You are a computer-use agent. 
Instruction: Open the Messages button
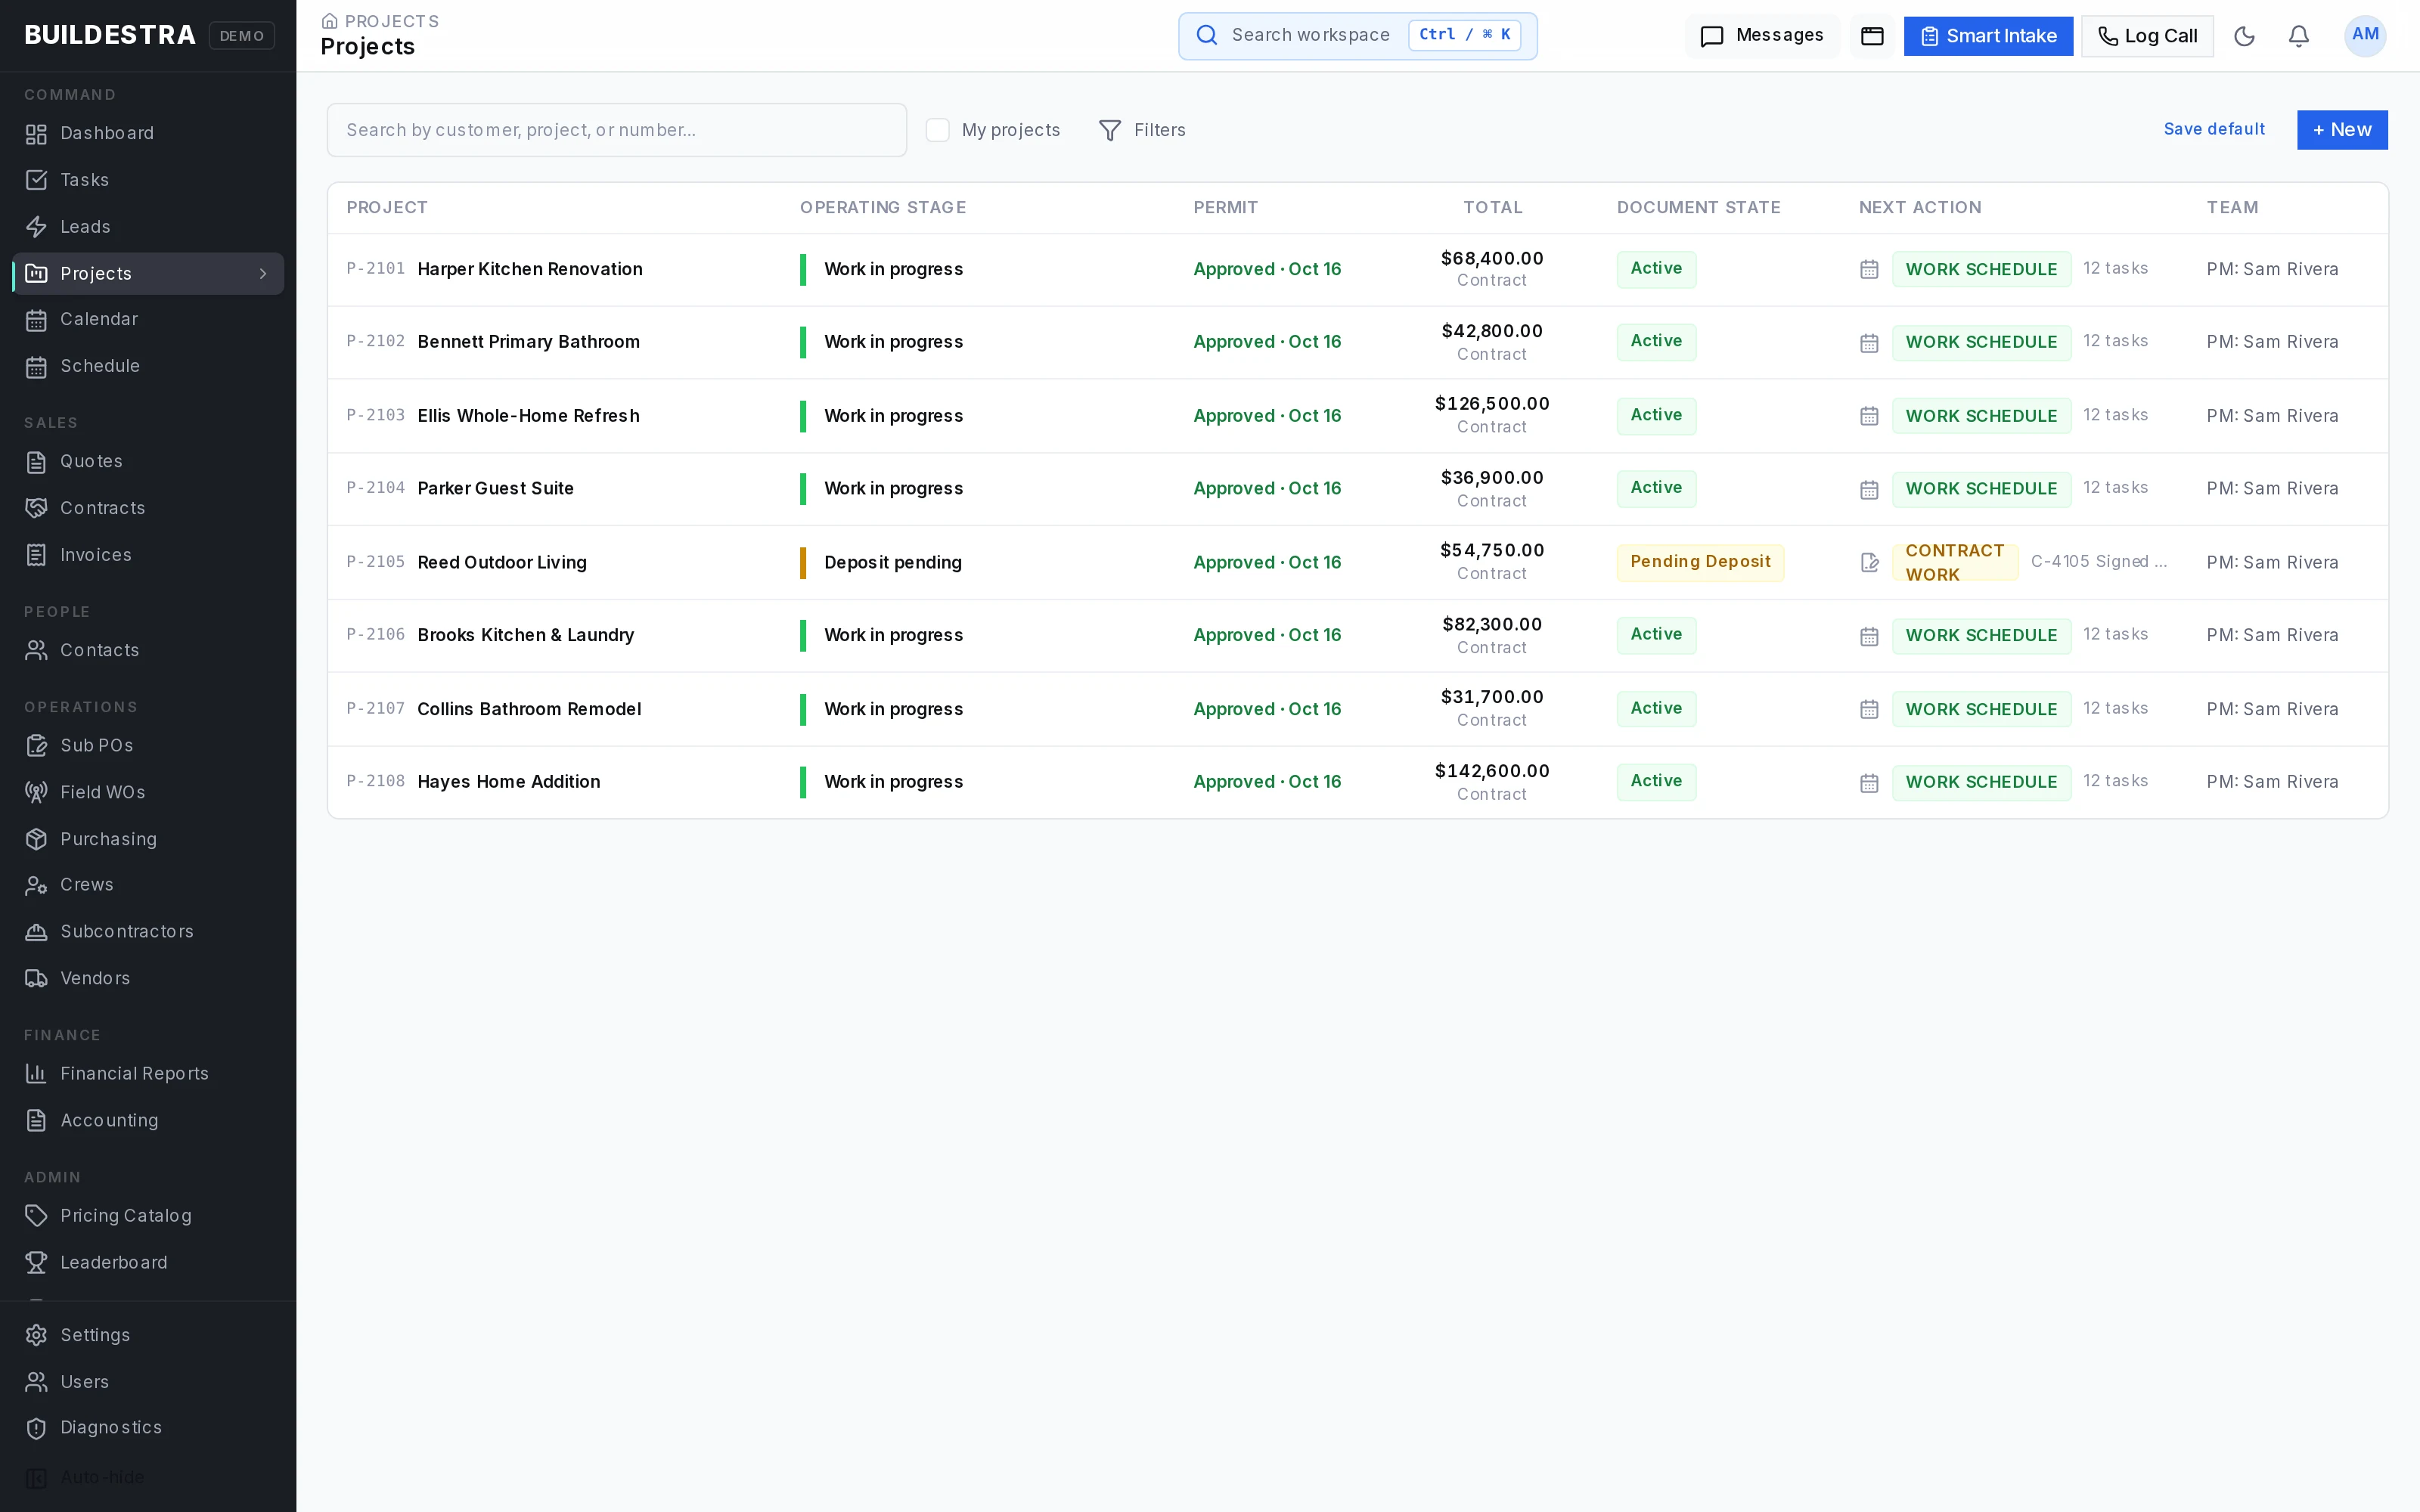(x=1762, y=36)
